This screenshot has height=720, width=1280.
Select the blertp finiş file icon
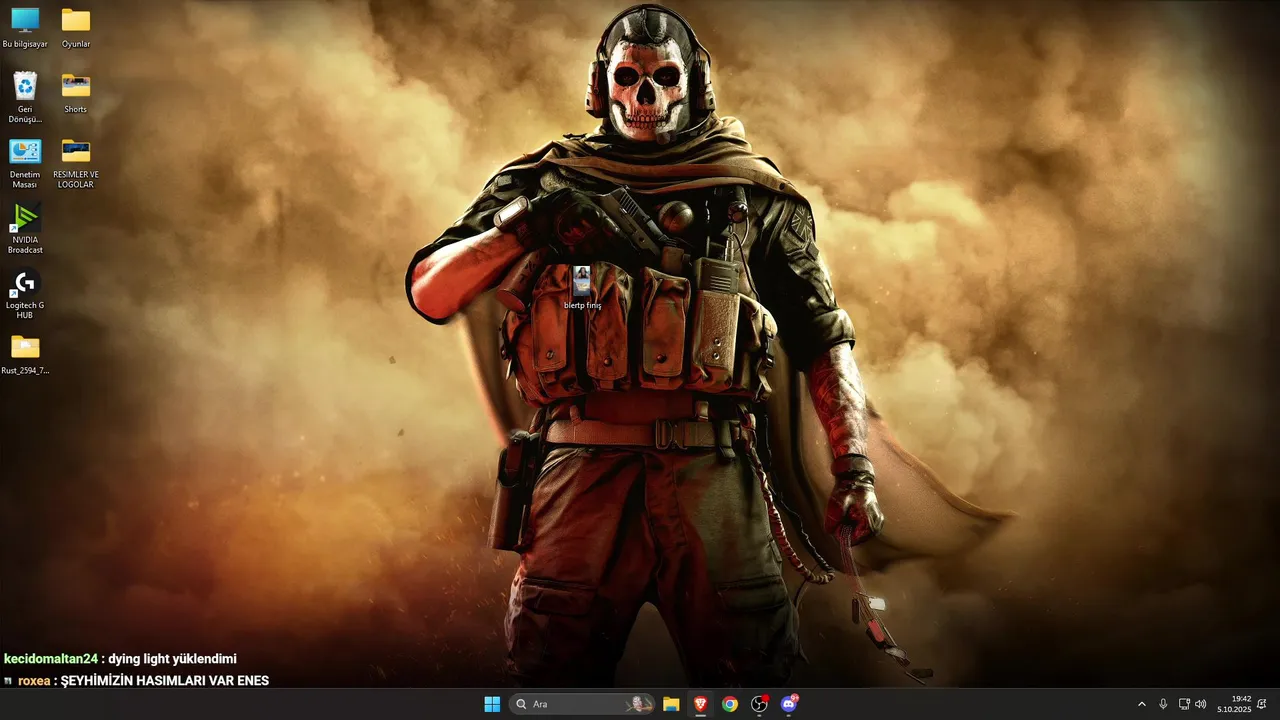coord(582,287)
